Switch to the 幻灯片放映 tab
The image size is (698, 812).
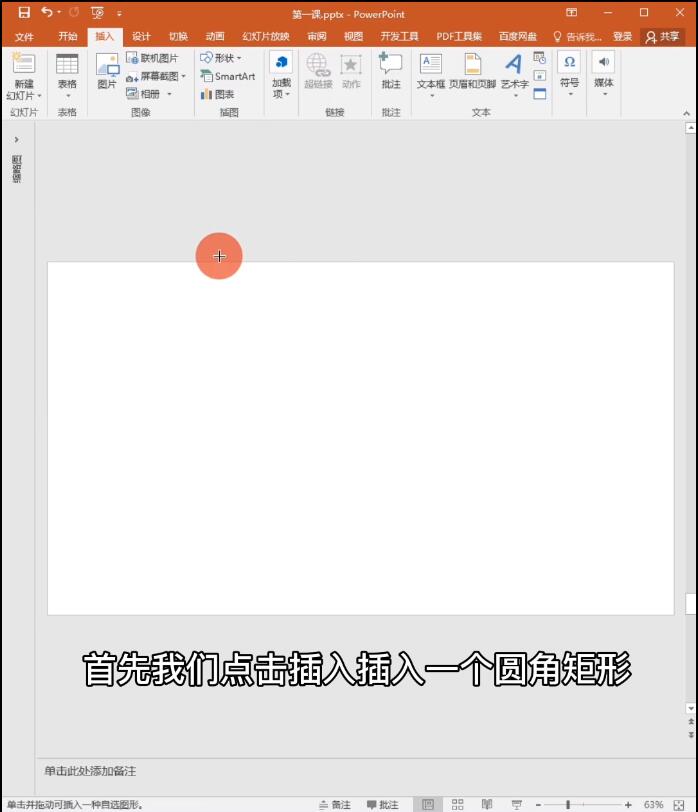pyautogui.click(x=266, y=36)
